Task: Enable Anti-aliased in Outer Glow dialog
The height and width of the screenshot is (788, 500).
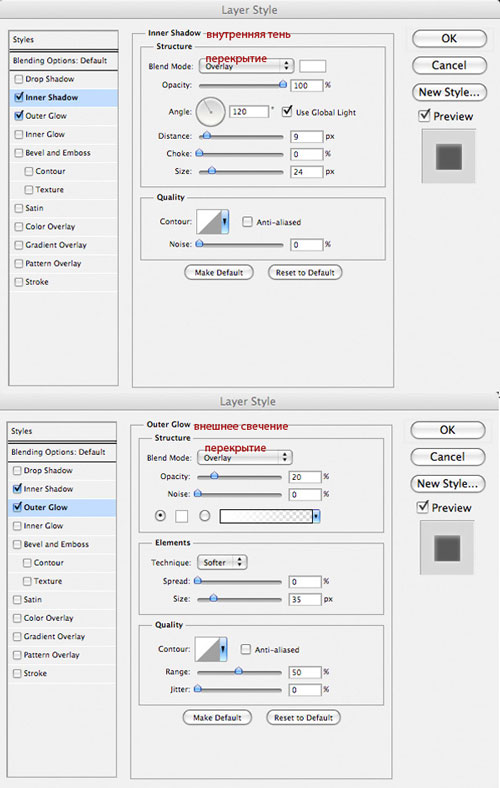Action: (x=245, y=649)
